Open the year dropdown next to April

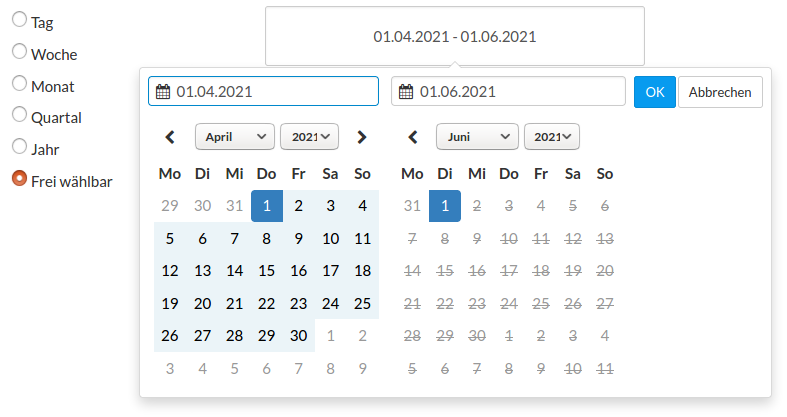tap(309, 137)
